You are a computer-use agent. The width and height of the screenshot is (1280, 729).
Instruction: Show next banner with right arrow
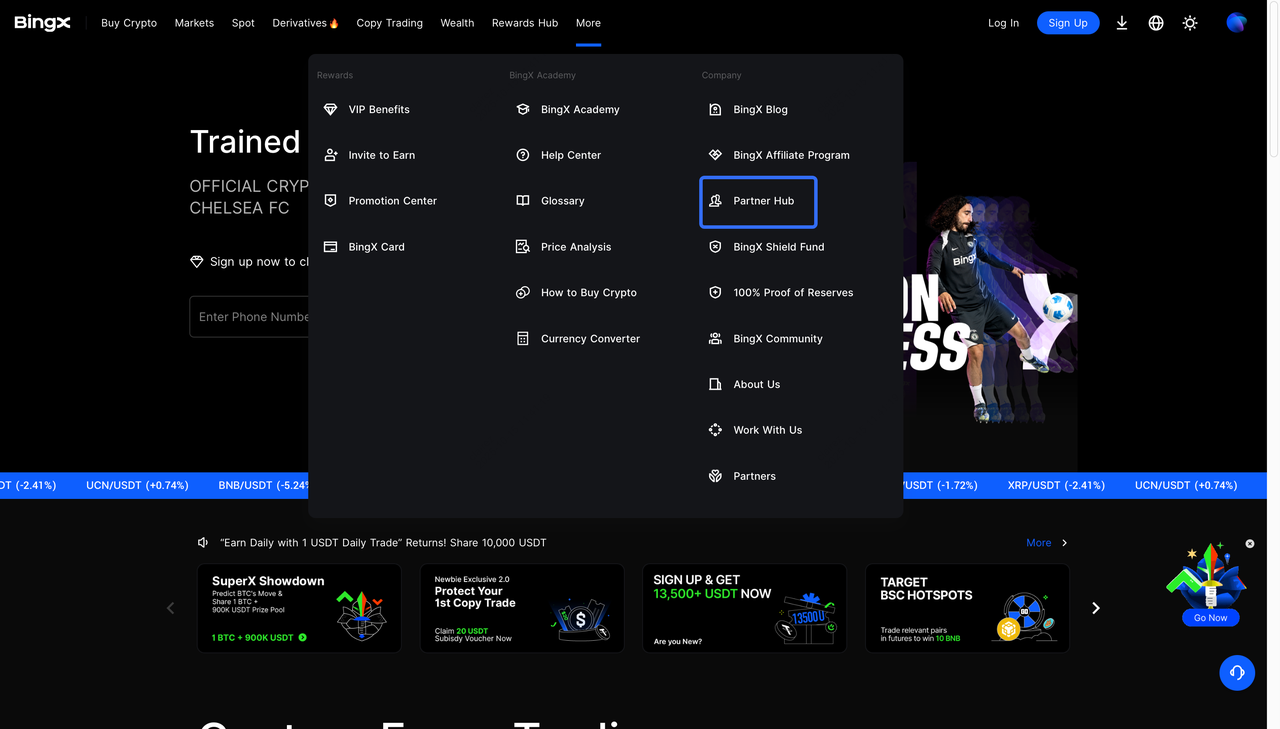(x=1096, y=608)
